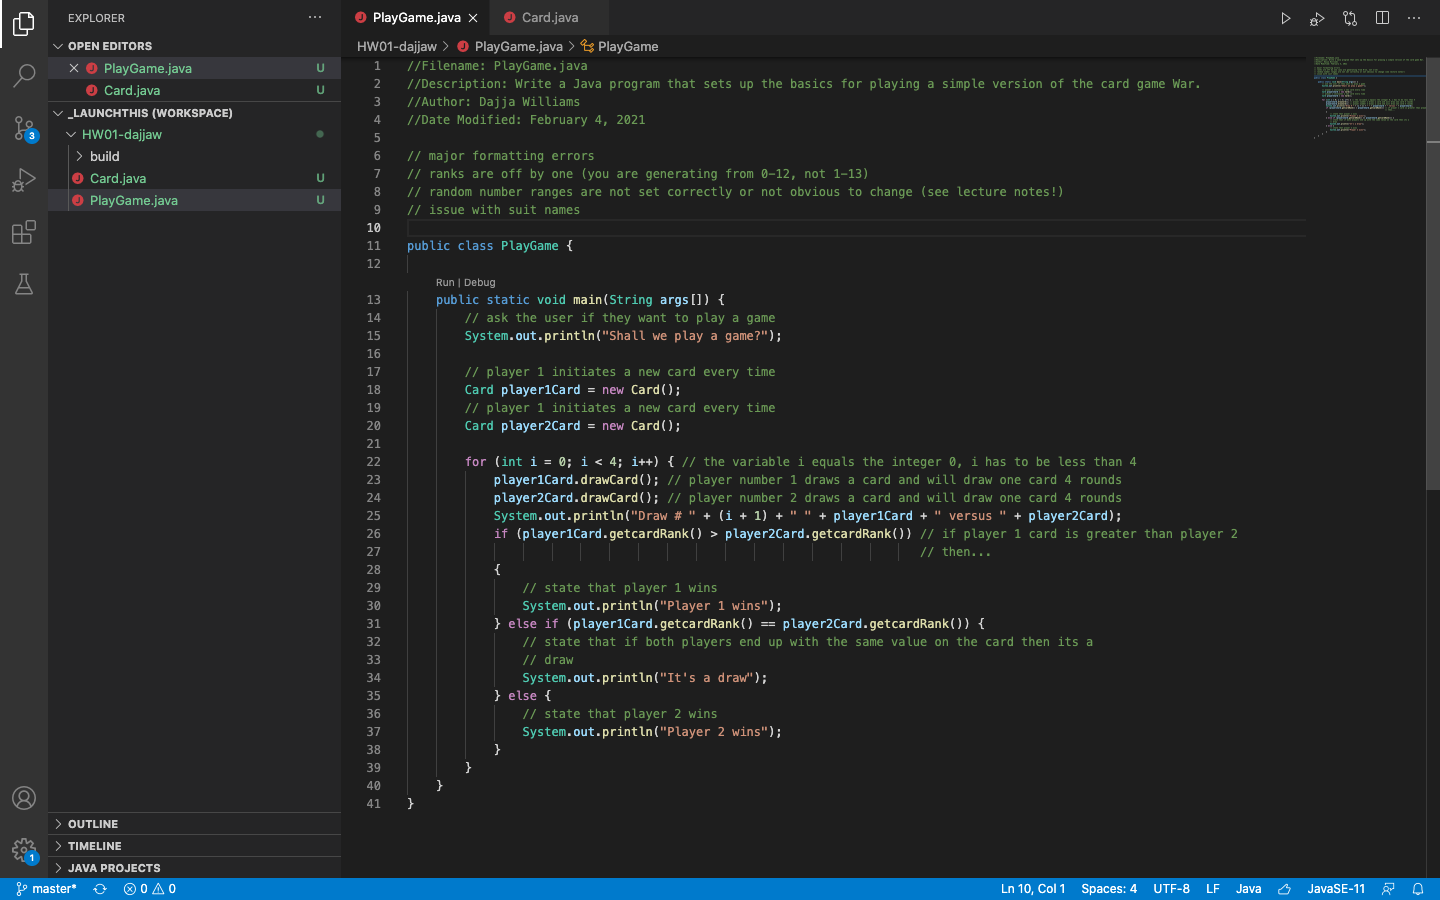Open the Source Control view
Viewport: 1440px width, 900px height.
pyautogui.click(x=24, y=128)
